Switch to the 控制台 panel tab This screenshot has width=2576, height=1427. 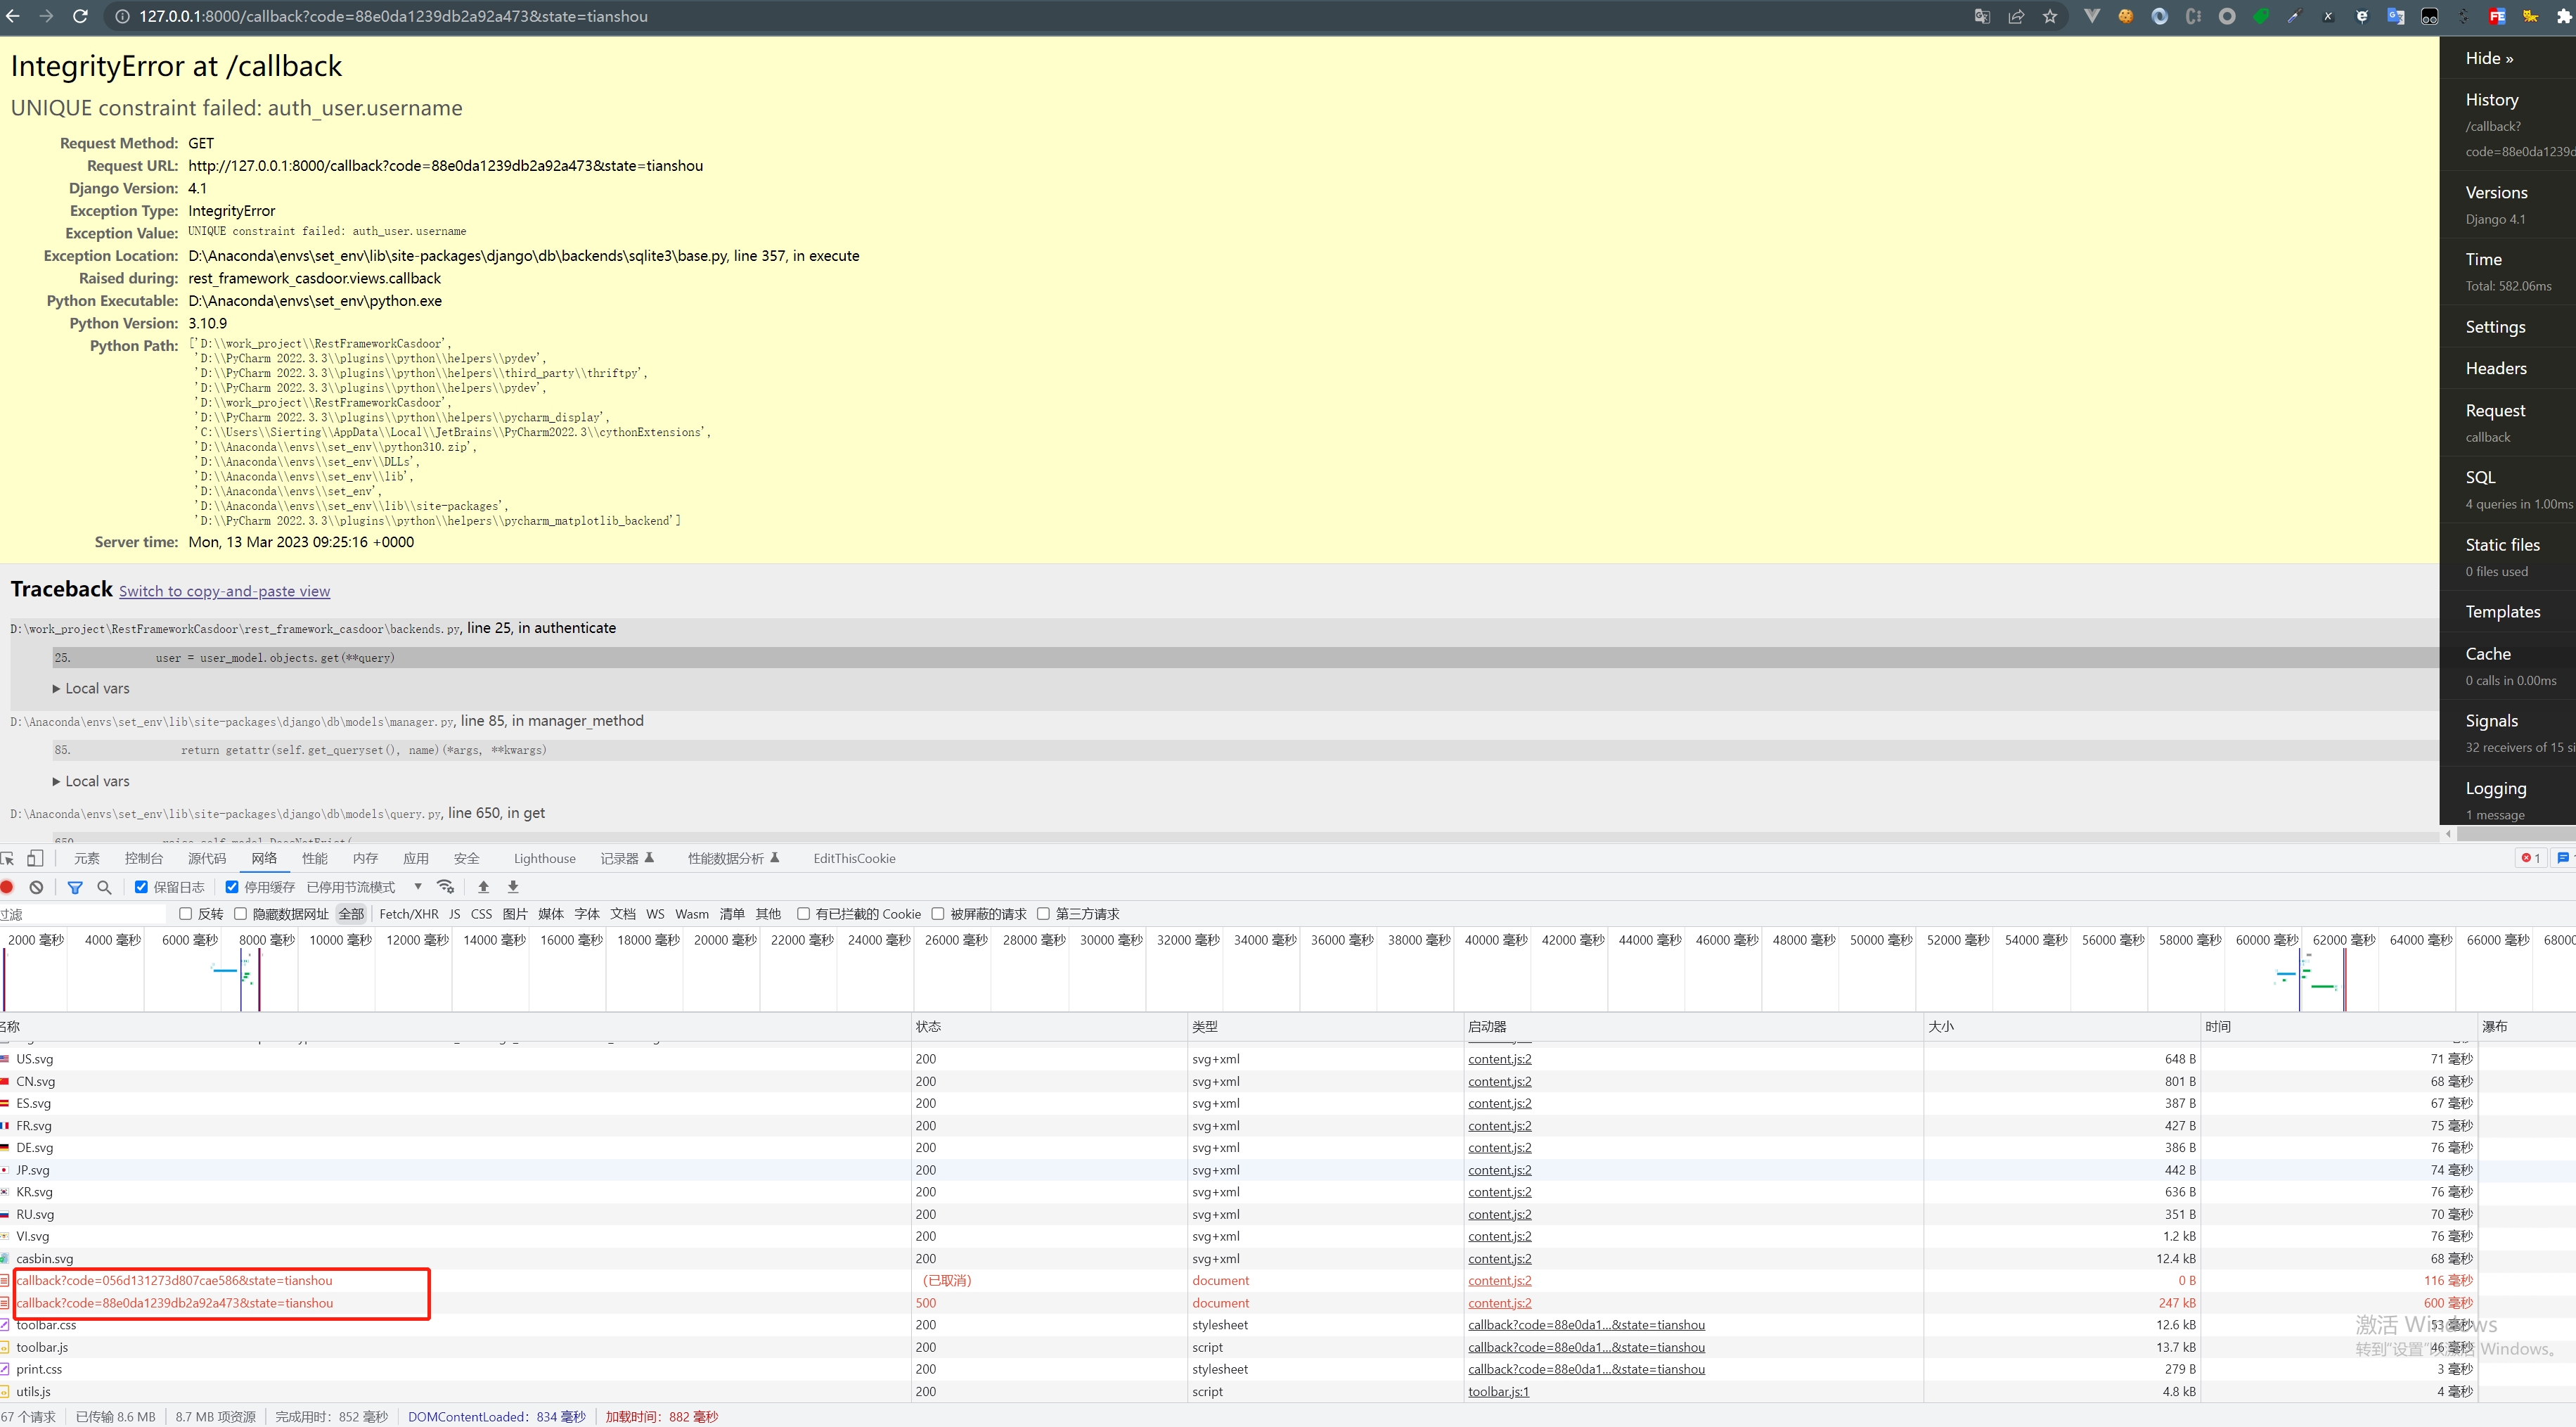coord(143,858)
